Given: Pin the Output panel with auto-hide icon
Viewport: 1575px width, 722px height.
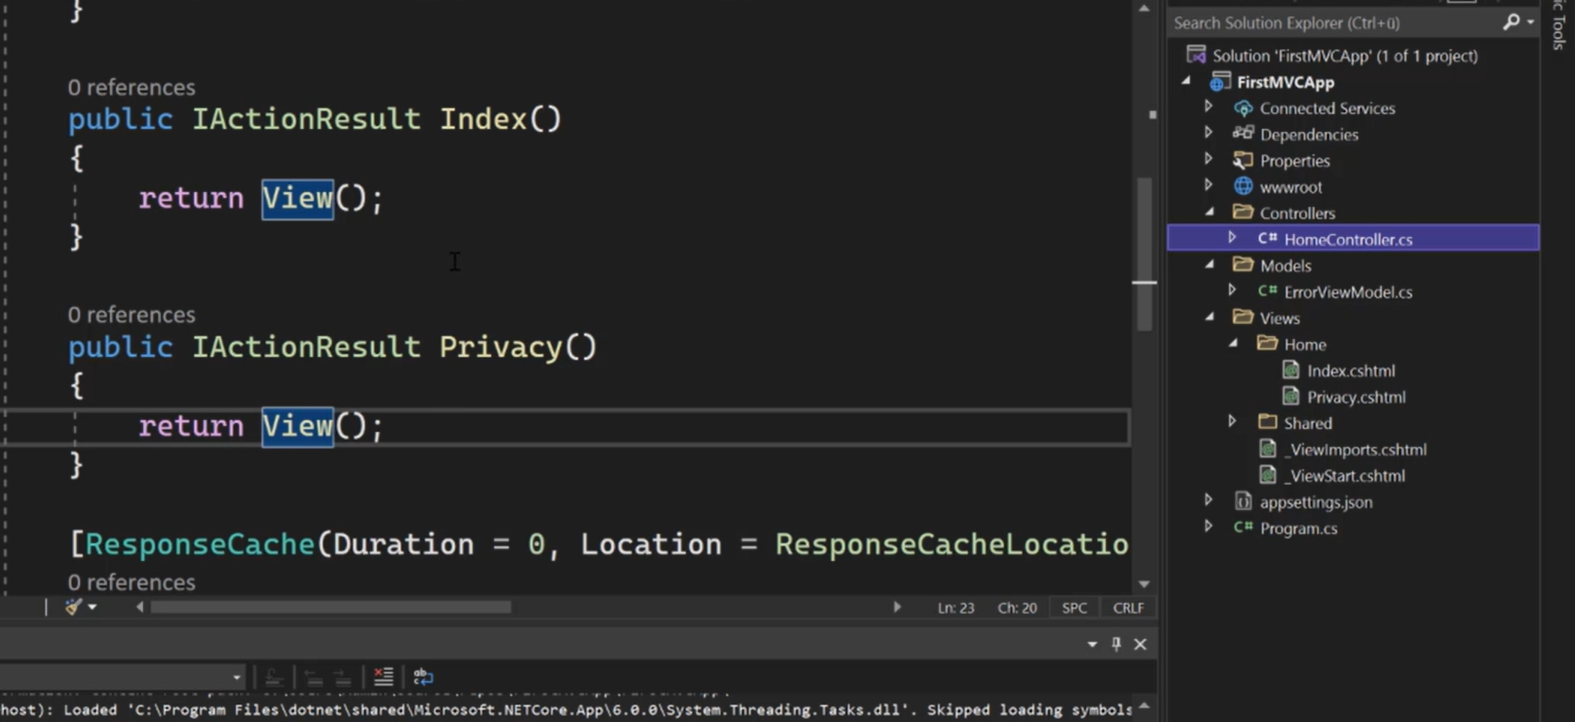Looking at the screenshot, I should pyautogui.click(x=1116, y=644).
